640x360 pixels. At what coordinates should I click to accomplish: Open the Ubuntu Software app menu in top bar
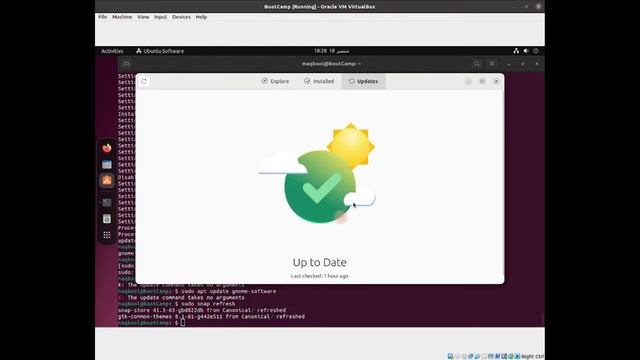tap(160, 51)
